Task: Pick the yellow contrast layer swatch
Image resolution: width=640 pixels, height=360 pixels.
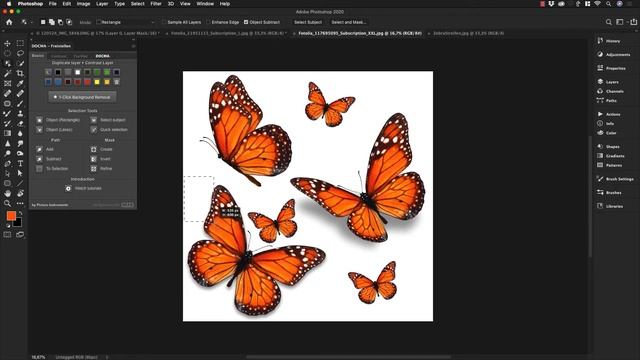Action: click(x=97, y=82)
